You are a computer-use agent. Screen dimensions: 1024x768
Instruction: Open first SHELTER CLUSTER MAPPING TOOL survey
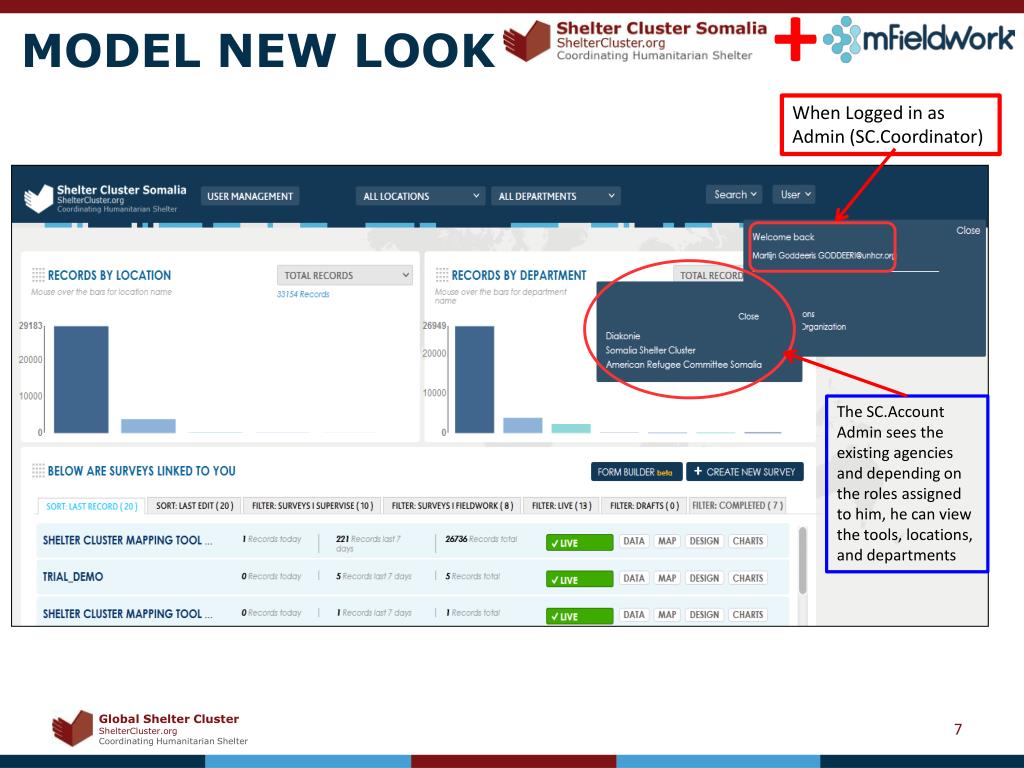click(x=127, y=541)
